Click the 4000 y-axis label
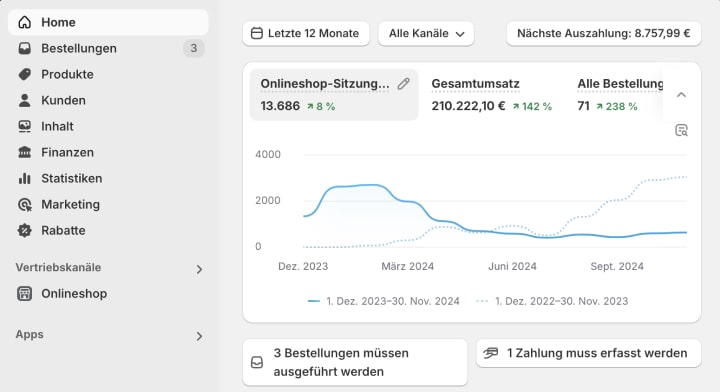 268,154
